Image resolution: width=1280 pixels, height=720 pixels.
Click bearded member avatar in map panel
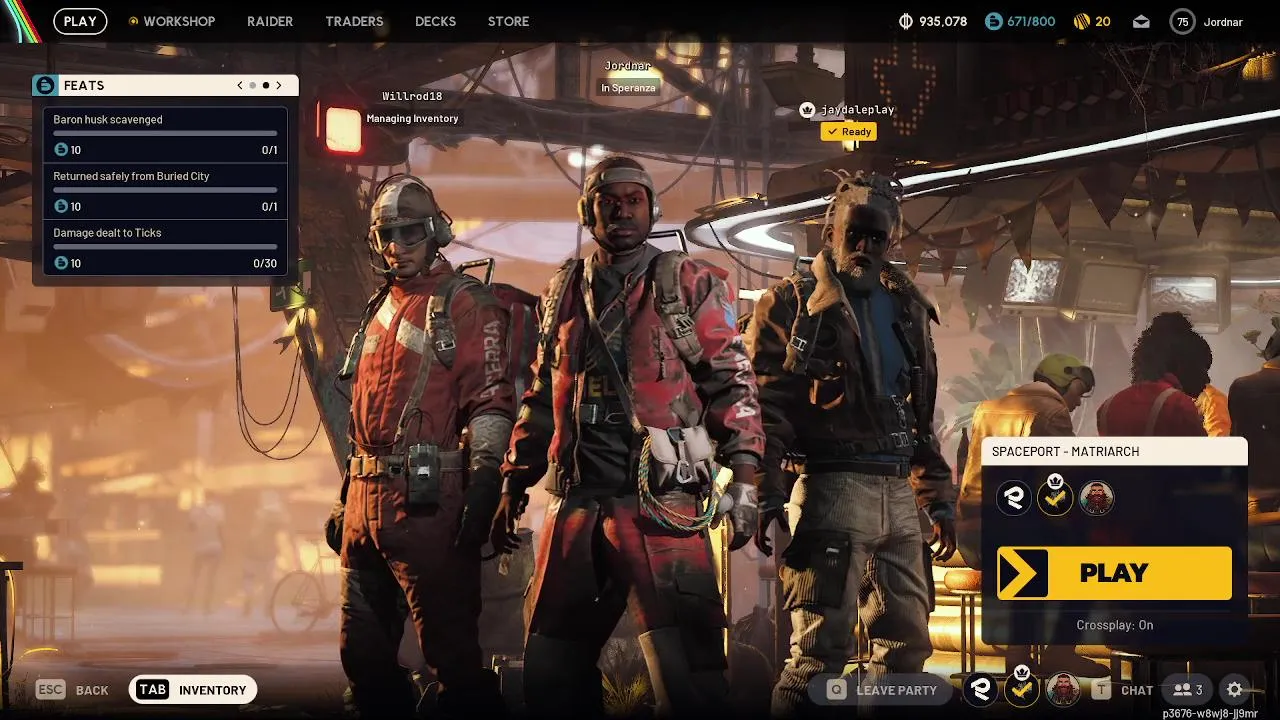(x=1096, y=497)
